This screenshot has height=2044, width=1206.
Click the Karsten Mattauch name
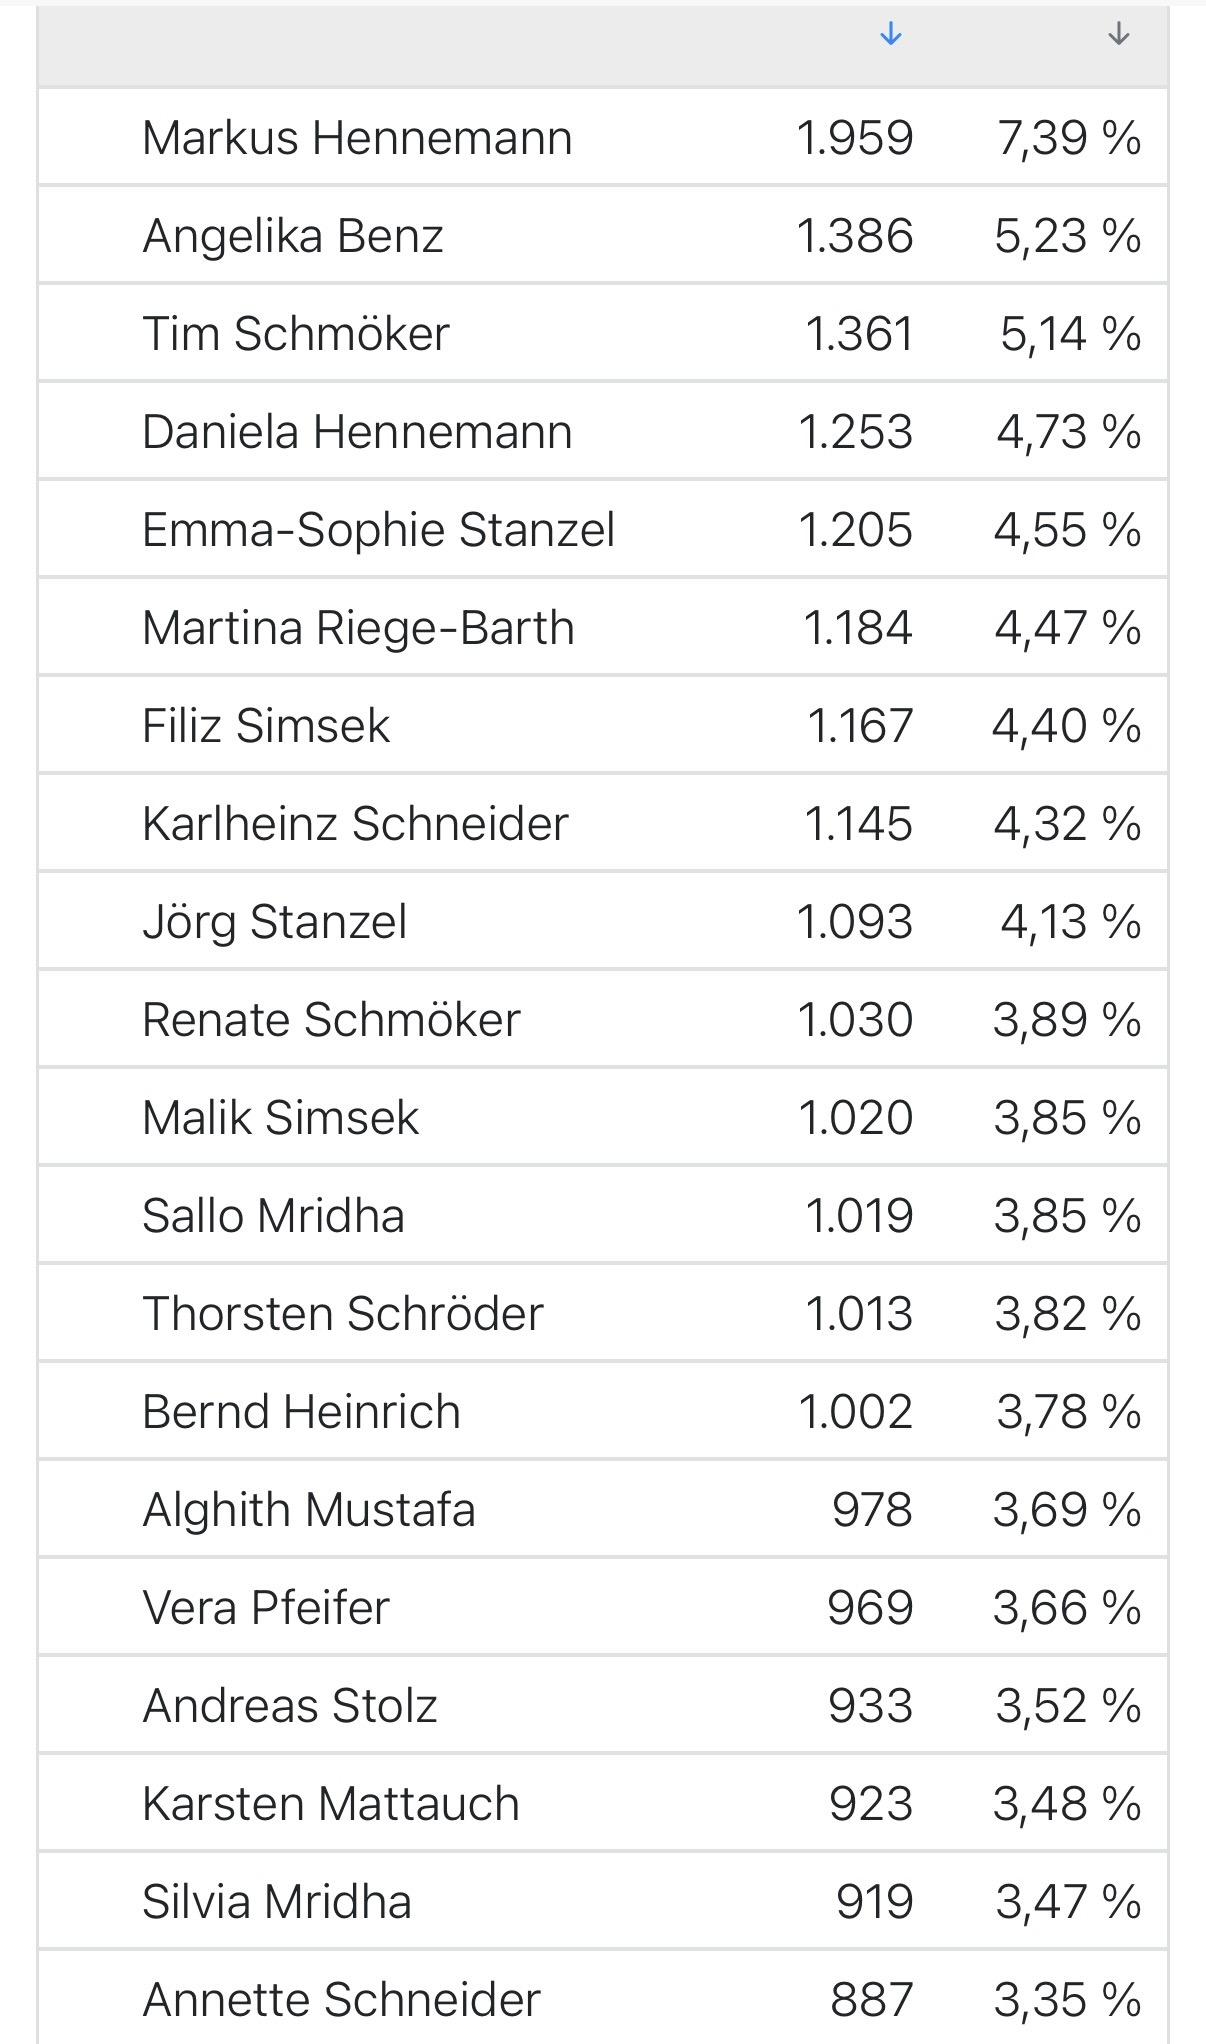tap(331, 1803)
